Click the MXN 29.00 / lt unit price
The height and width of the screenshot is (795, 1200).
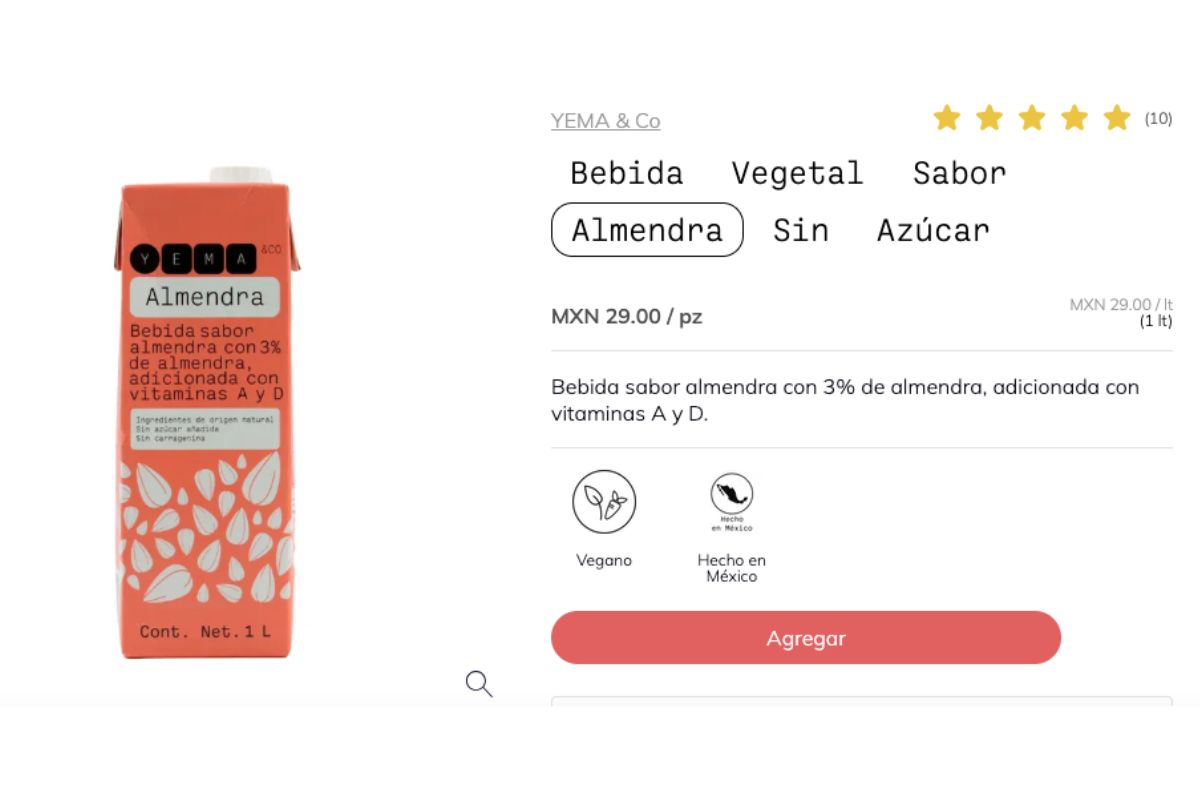point(1121,305)
